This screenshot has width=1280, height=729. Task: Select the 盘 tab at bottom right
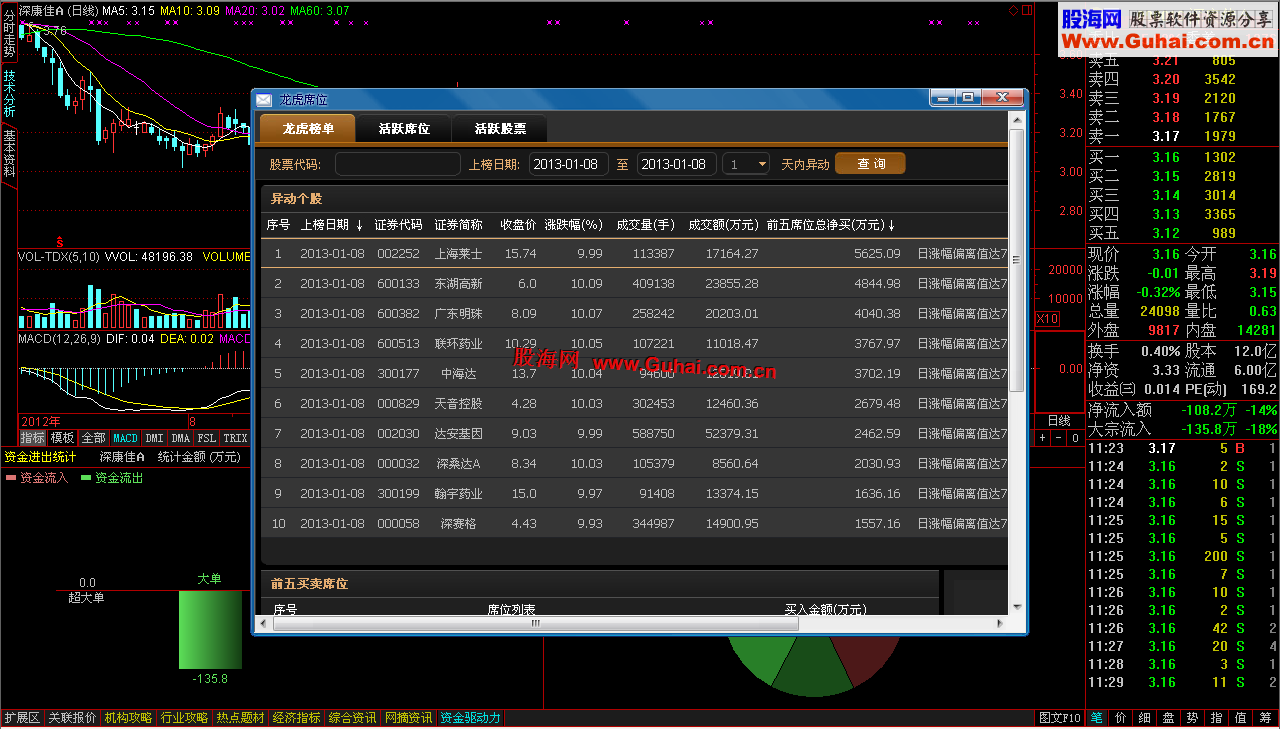[x=1168, y=718]
